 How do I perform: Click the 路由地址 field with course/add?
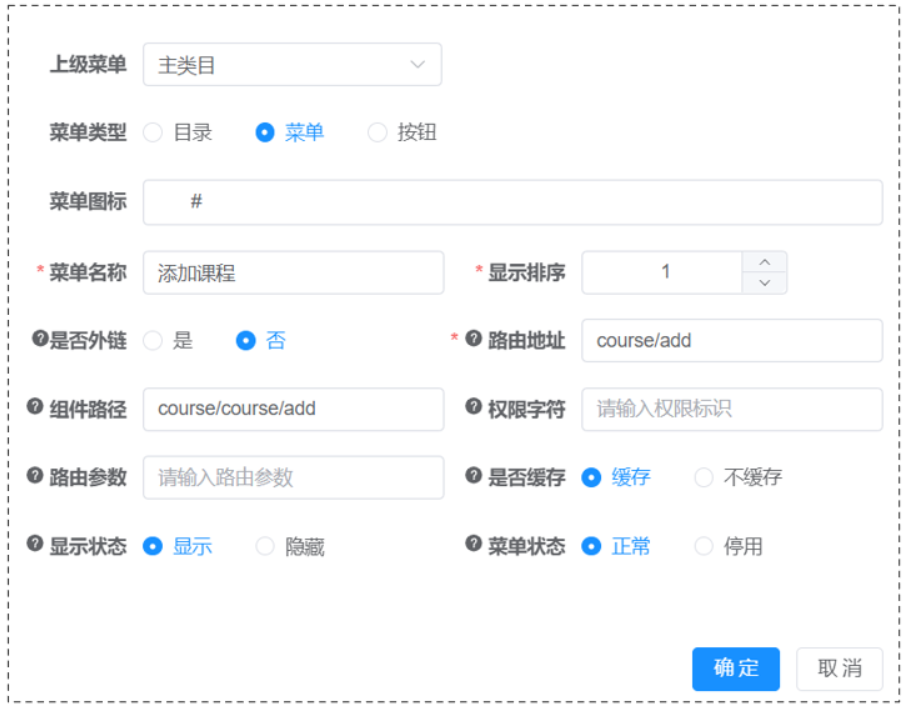tap(732, 340)
